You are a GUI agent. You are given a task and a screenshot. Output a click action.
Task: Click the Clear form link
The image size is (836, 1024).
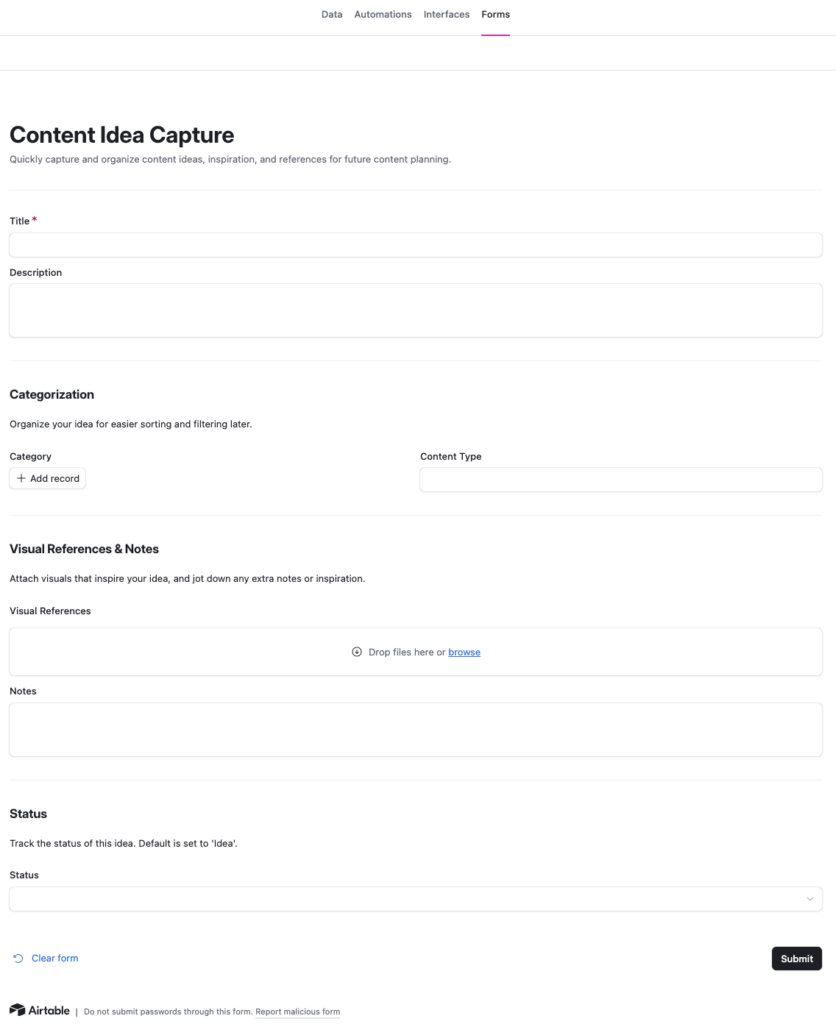pos(55,958)
